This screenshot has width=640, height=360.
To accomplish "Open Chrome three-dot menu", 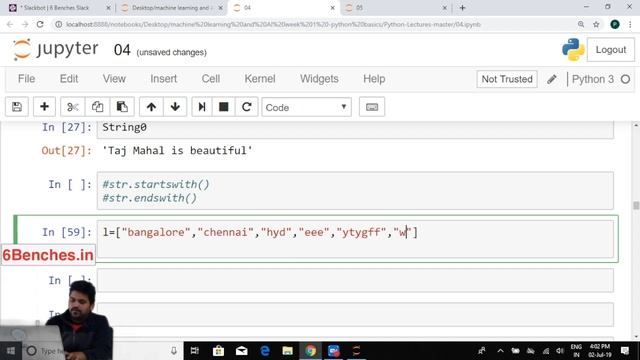I will click(x=631, y=24).
